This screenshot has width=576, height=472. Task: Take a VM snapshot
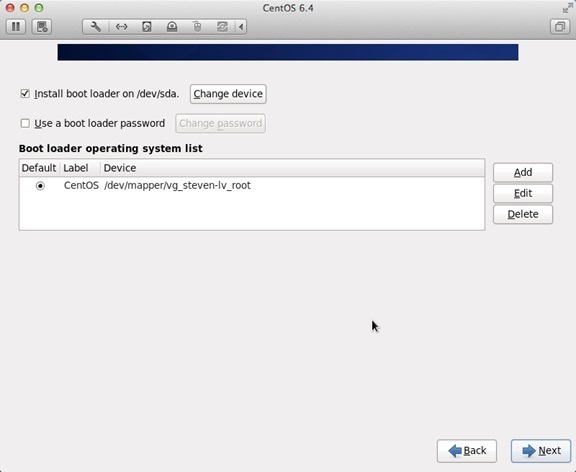point(42,27)
